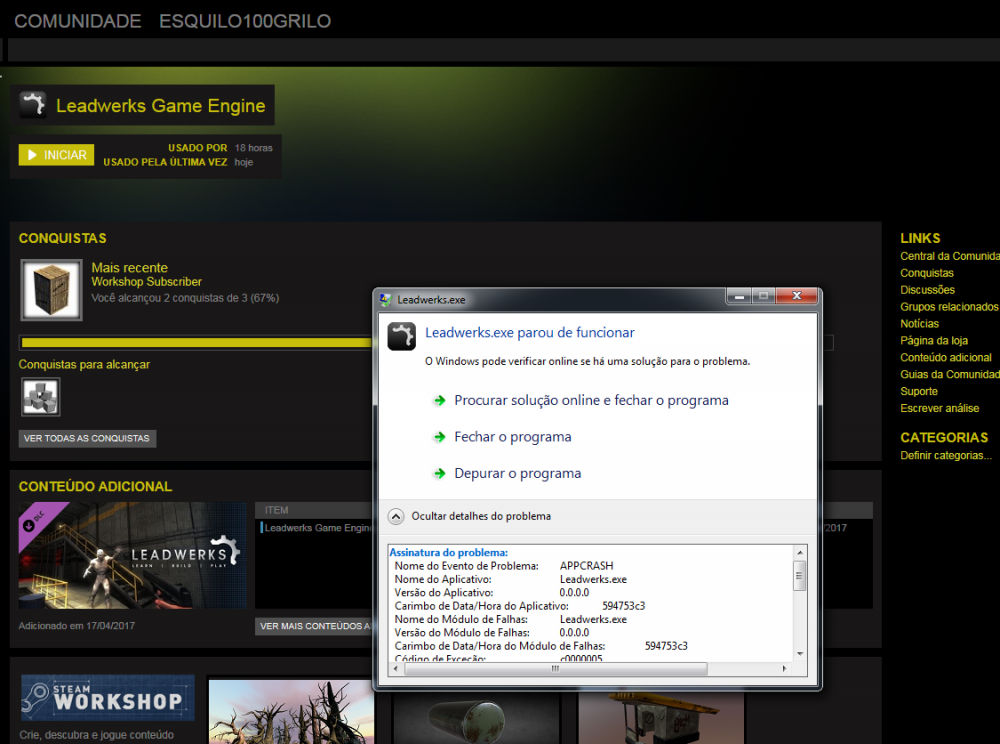This screenshot has width=1000, height=744.
Task: Open the bus stop workshop thumbnail
Action: pyautogui.click(x=661, y=718)
